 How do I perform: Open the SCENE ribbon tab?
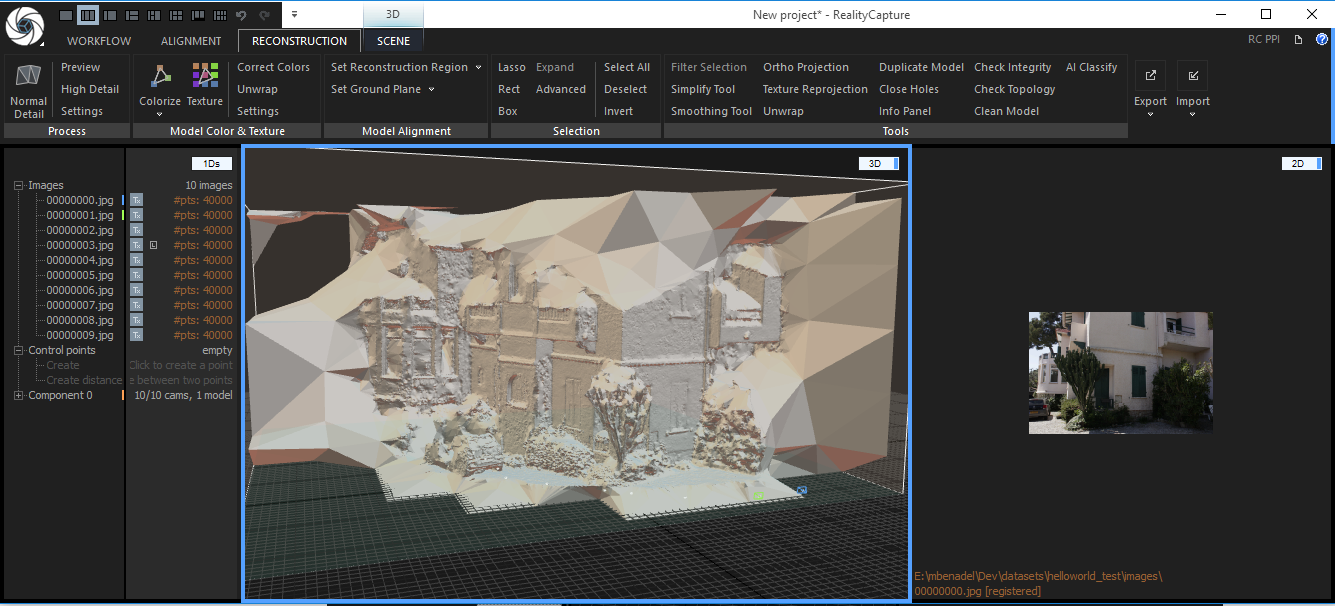pyautogui.click(x=393, y=41)
